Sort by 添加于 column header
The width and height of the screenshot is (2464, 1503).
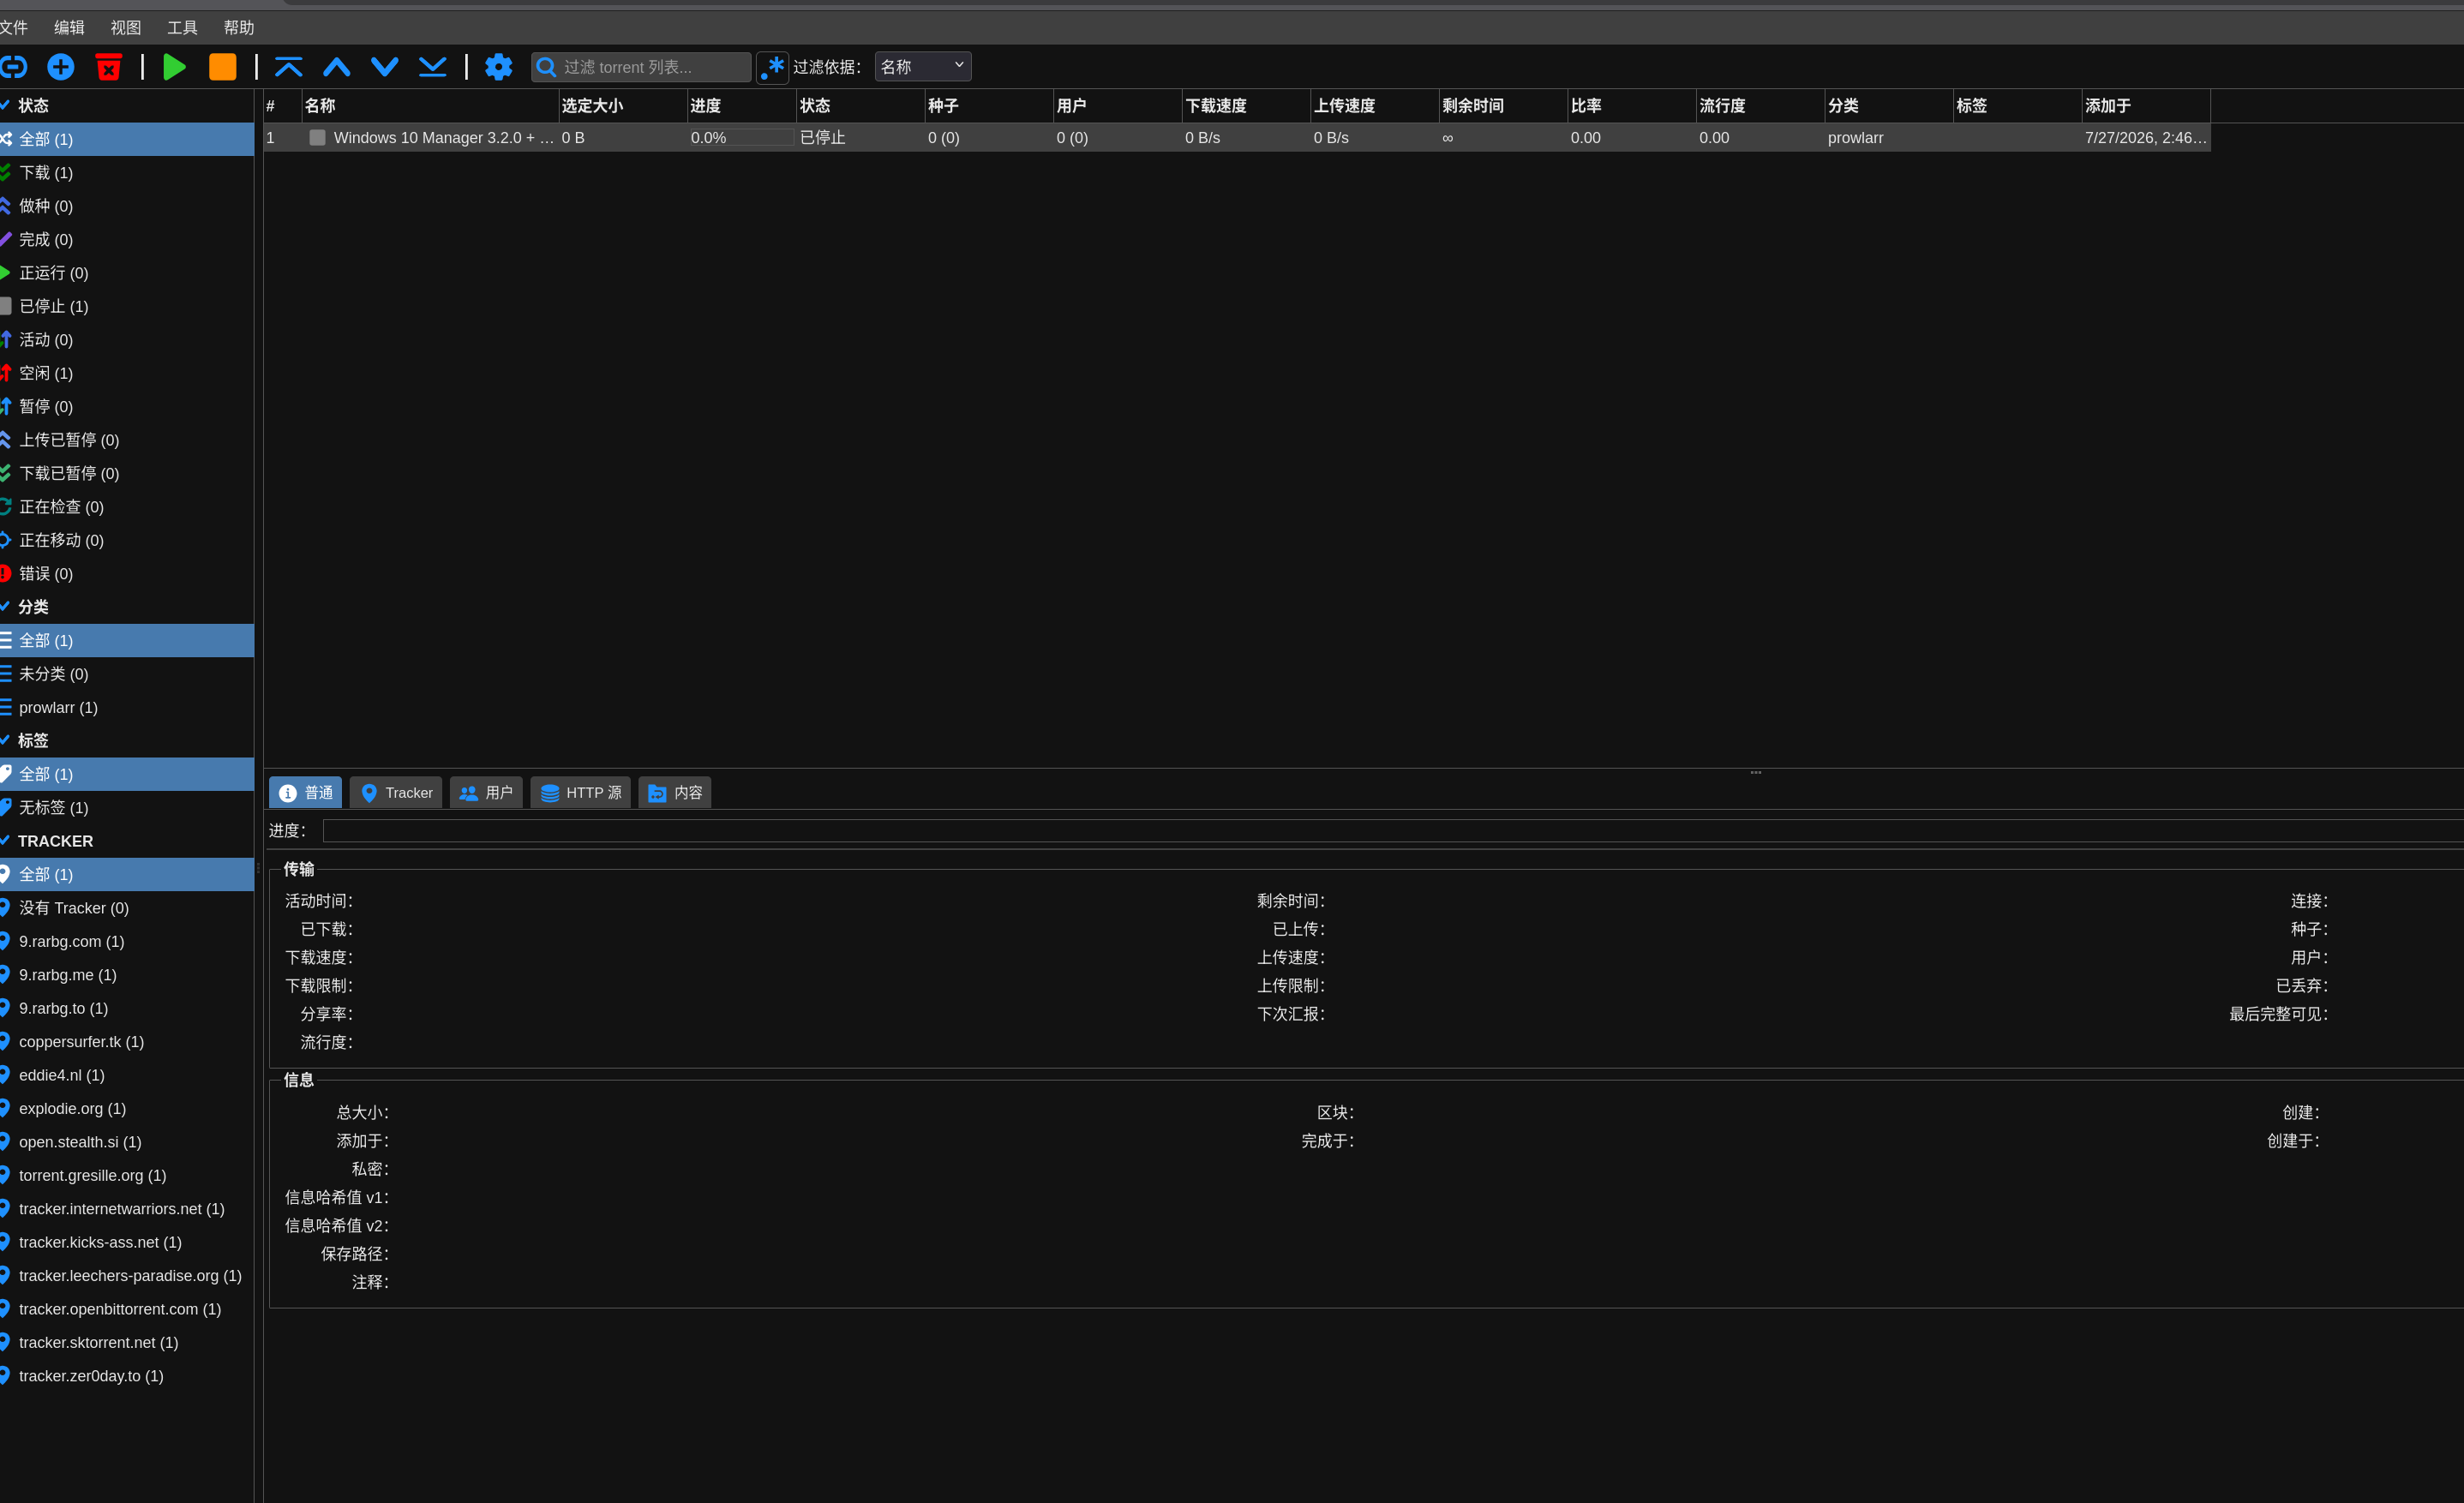(2146, 106)
